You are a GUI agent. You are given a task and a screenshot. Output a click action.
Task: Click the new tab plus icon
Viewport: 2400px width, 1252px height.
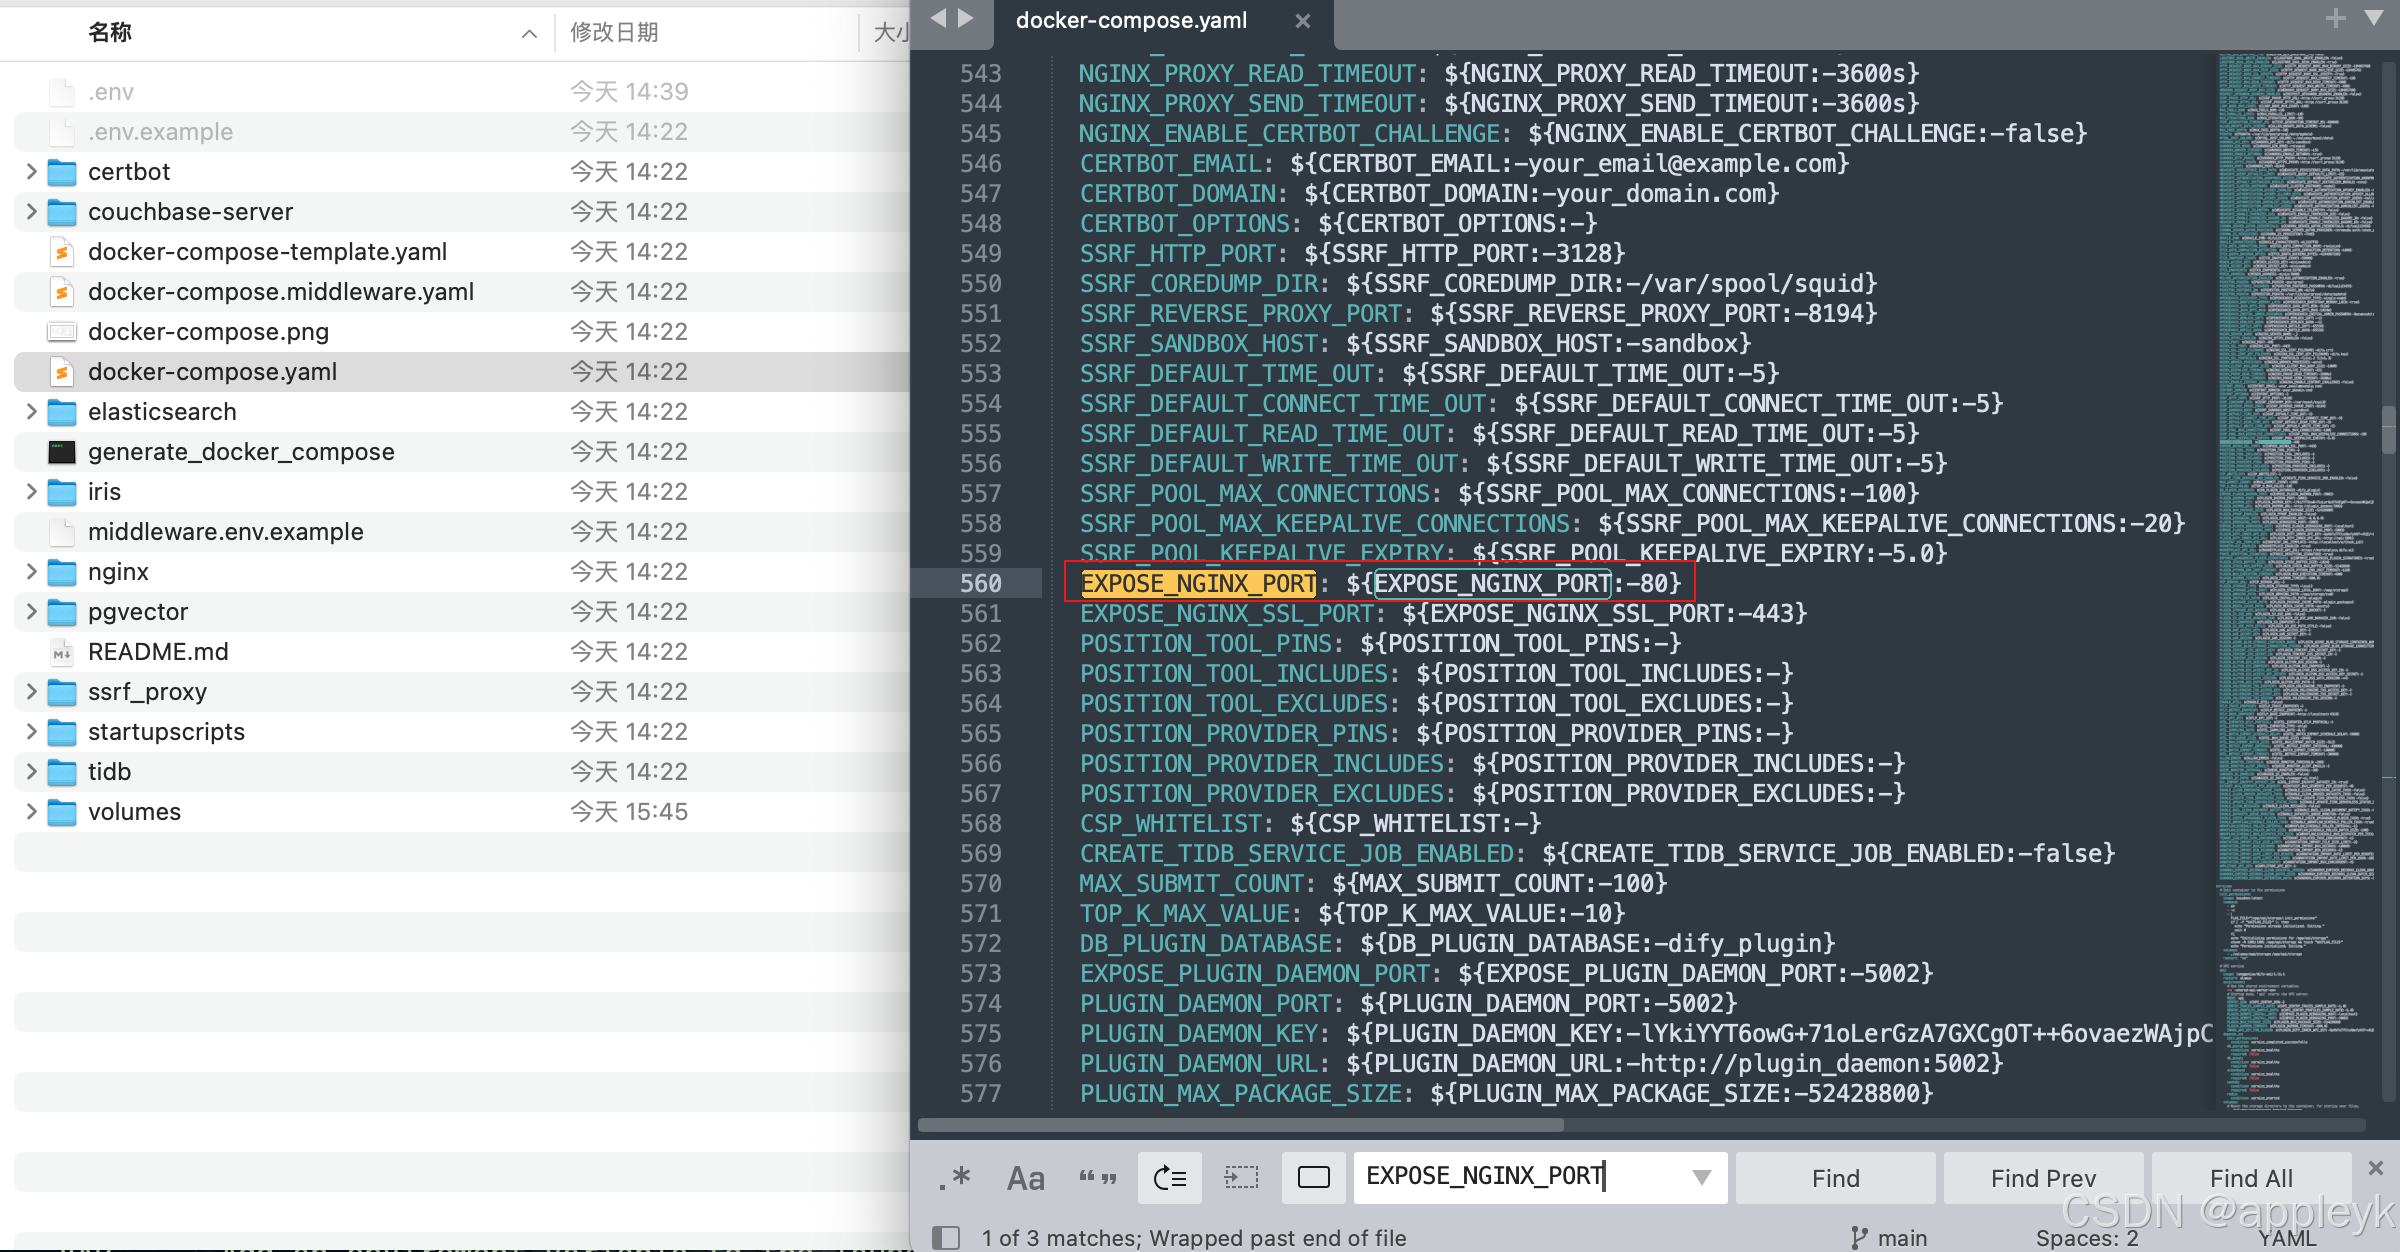[x=2335, y=18]
